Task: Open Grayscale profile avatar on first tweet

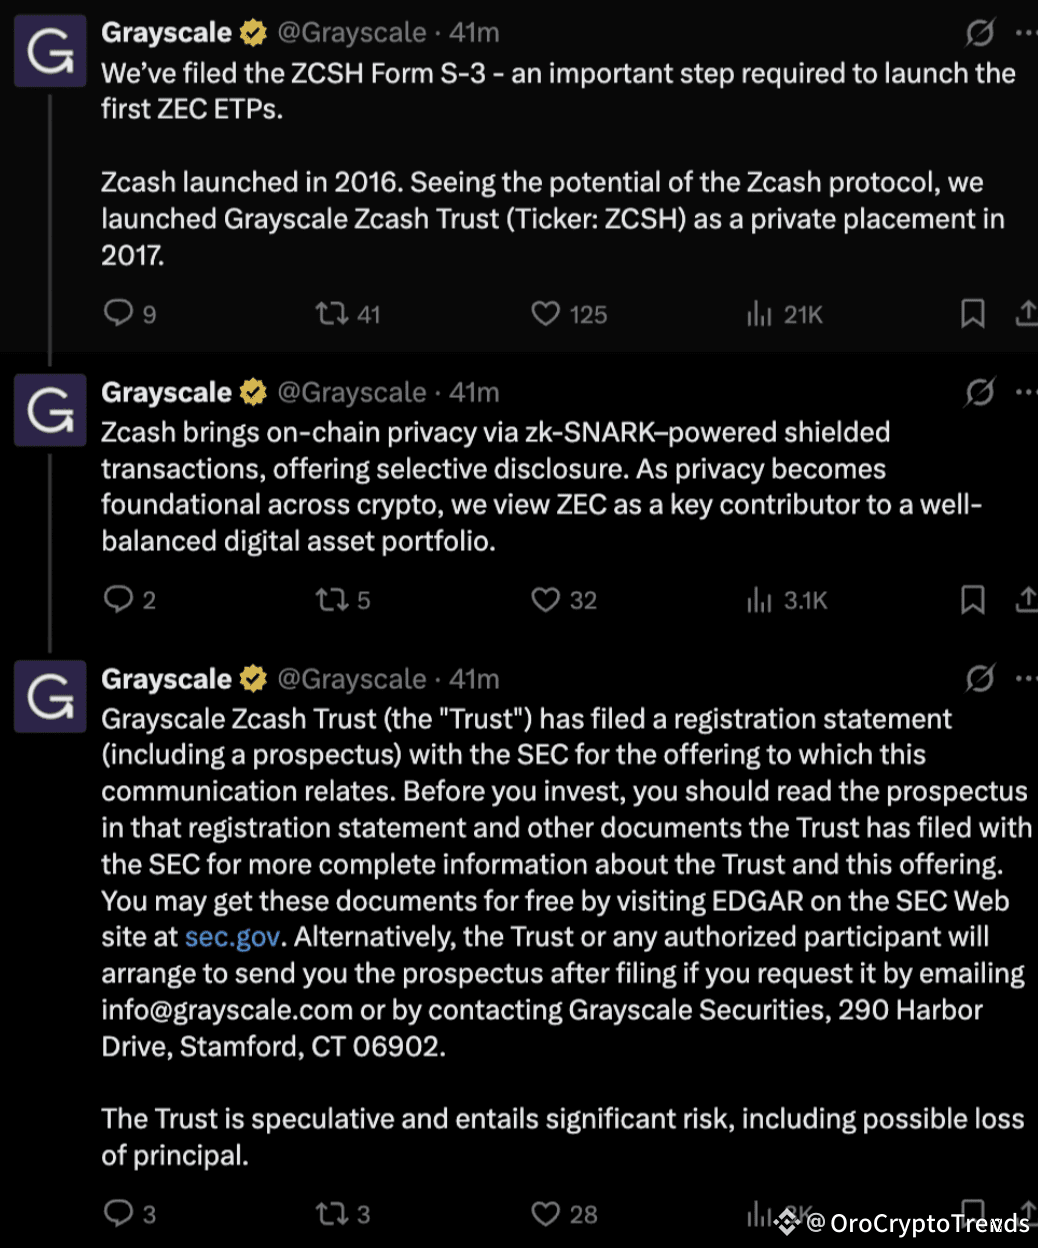Action: tap(50, 52)
